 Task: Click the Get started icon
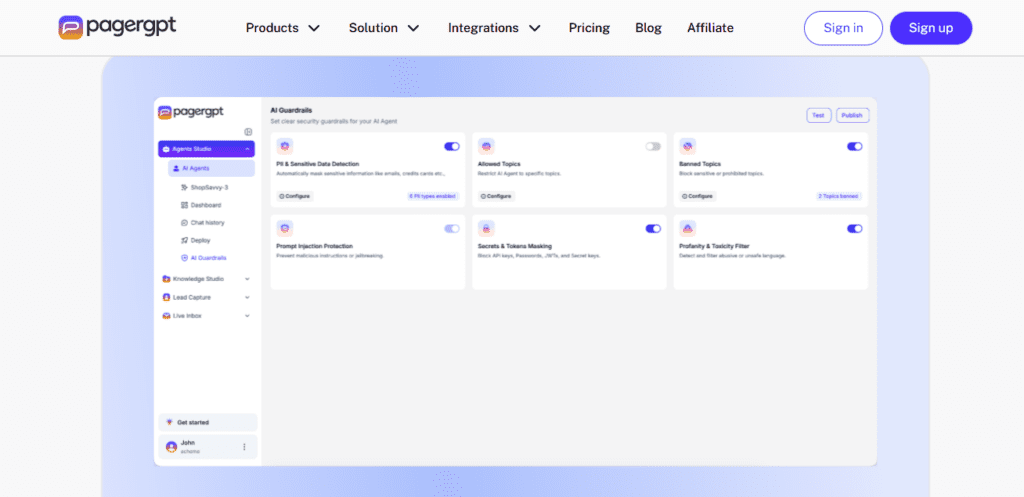point(170,423)
